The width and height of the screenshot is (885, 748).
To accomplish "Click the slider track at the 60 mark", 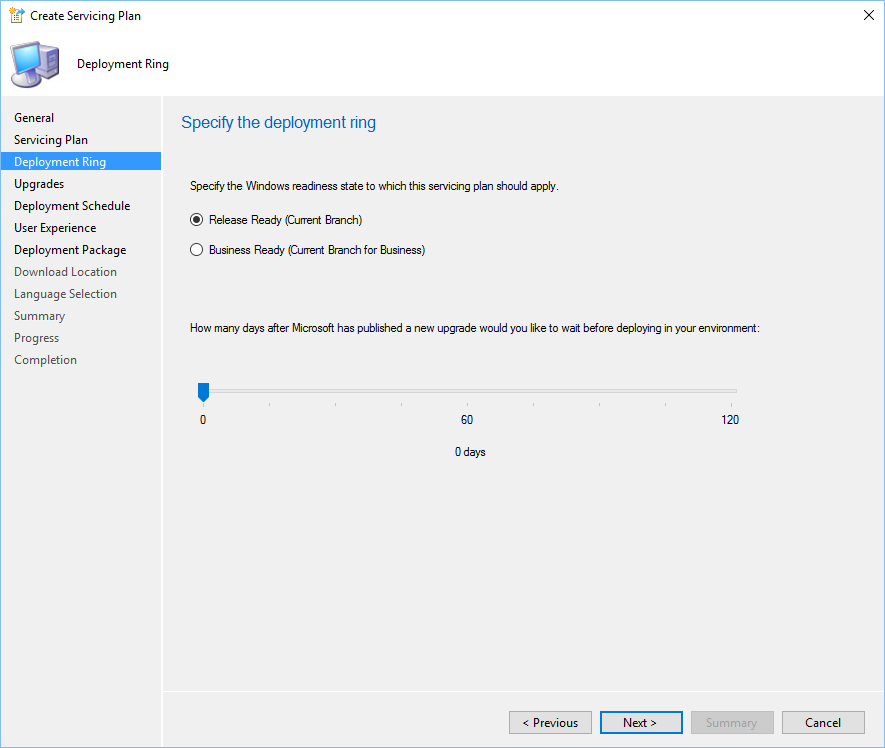I will point(467,391).
